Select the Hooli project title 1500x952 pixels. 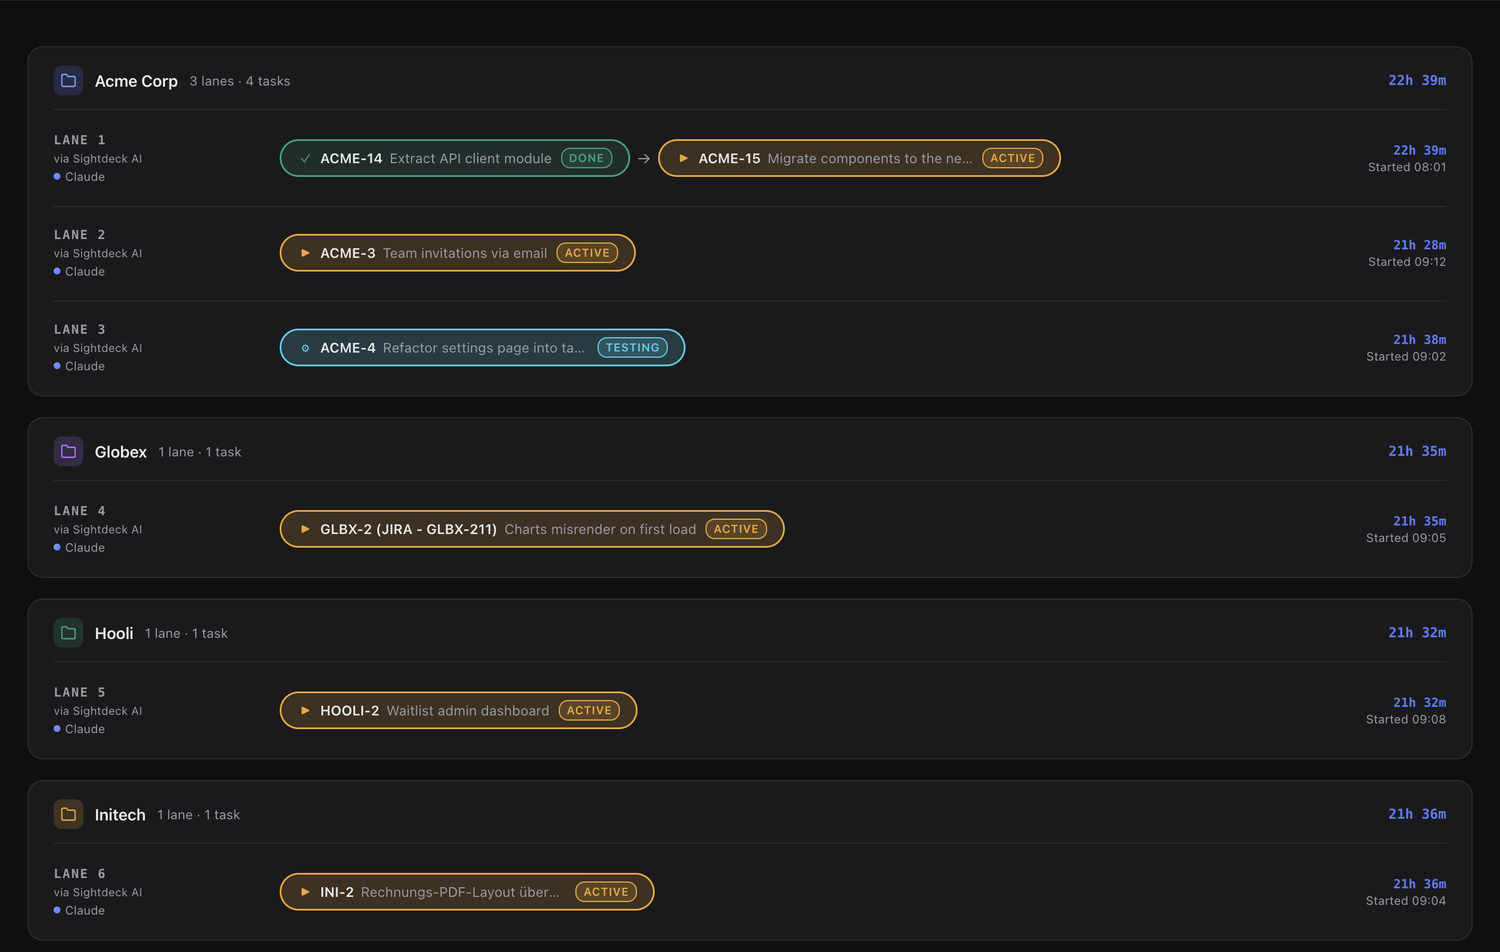click(114, 633)
